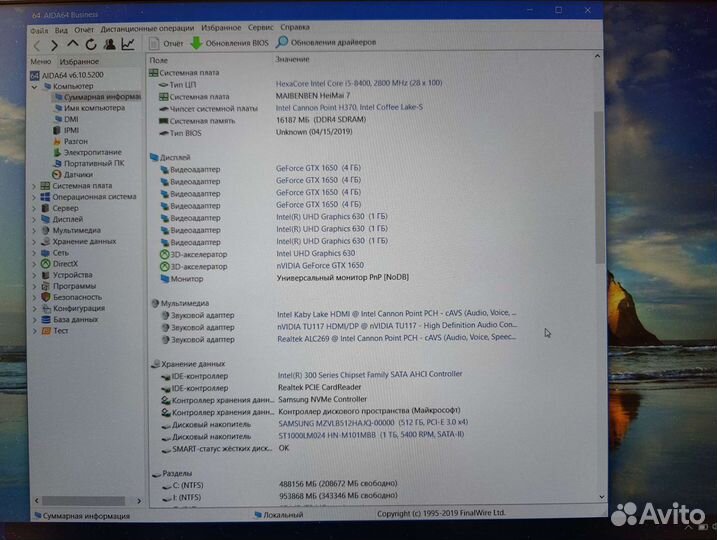Open the Файл menu
The image size is (717, 540).
coord(38,29)
